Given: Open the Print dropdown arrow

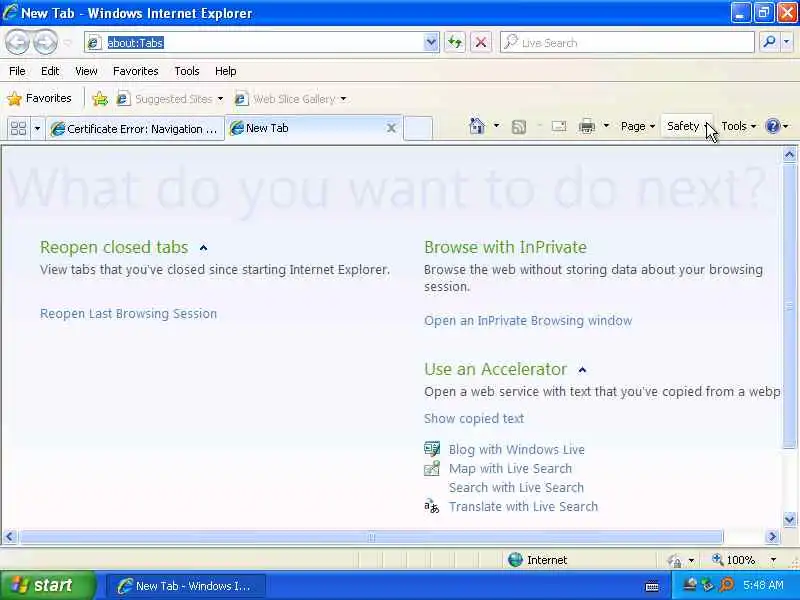Looking at the screenshot, I should 606,126.
